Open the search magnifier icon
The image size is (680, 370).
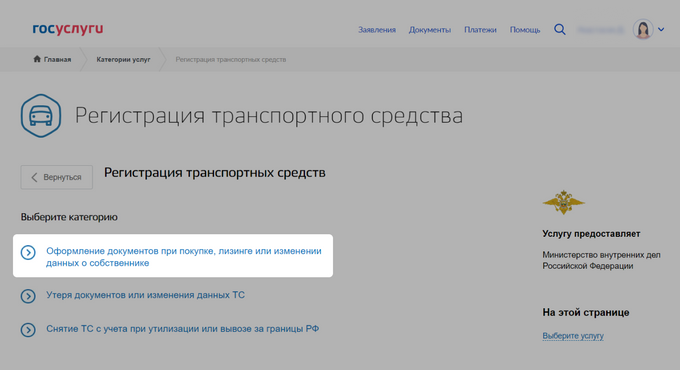[x=559, y=29]
